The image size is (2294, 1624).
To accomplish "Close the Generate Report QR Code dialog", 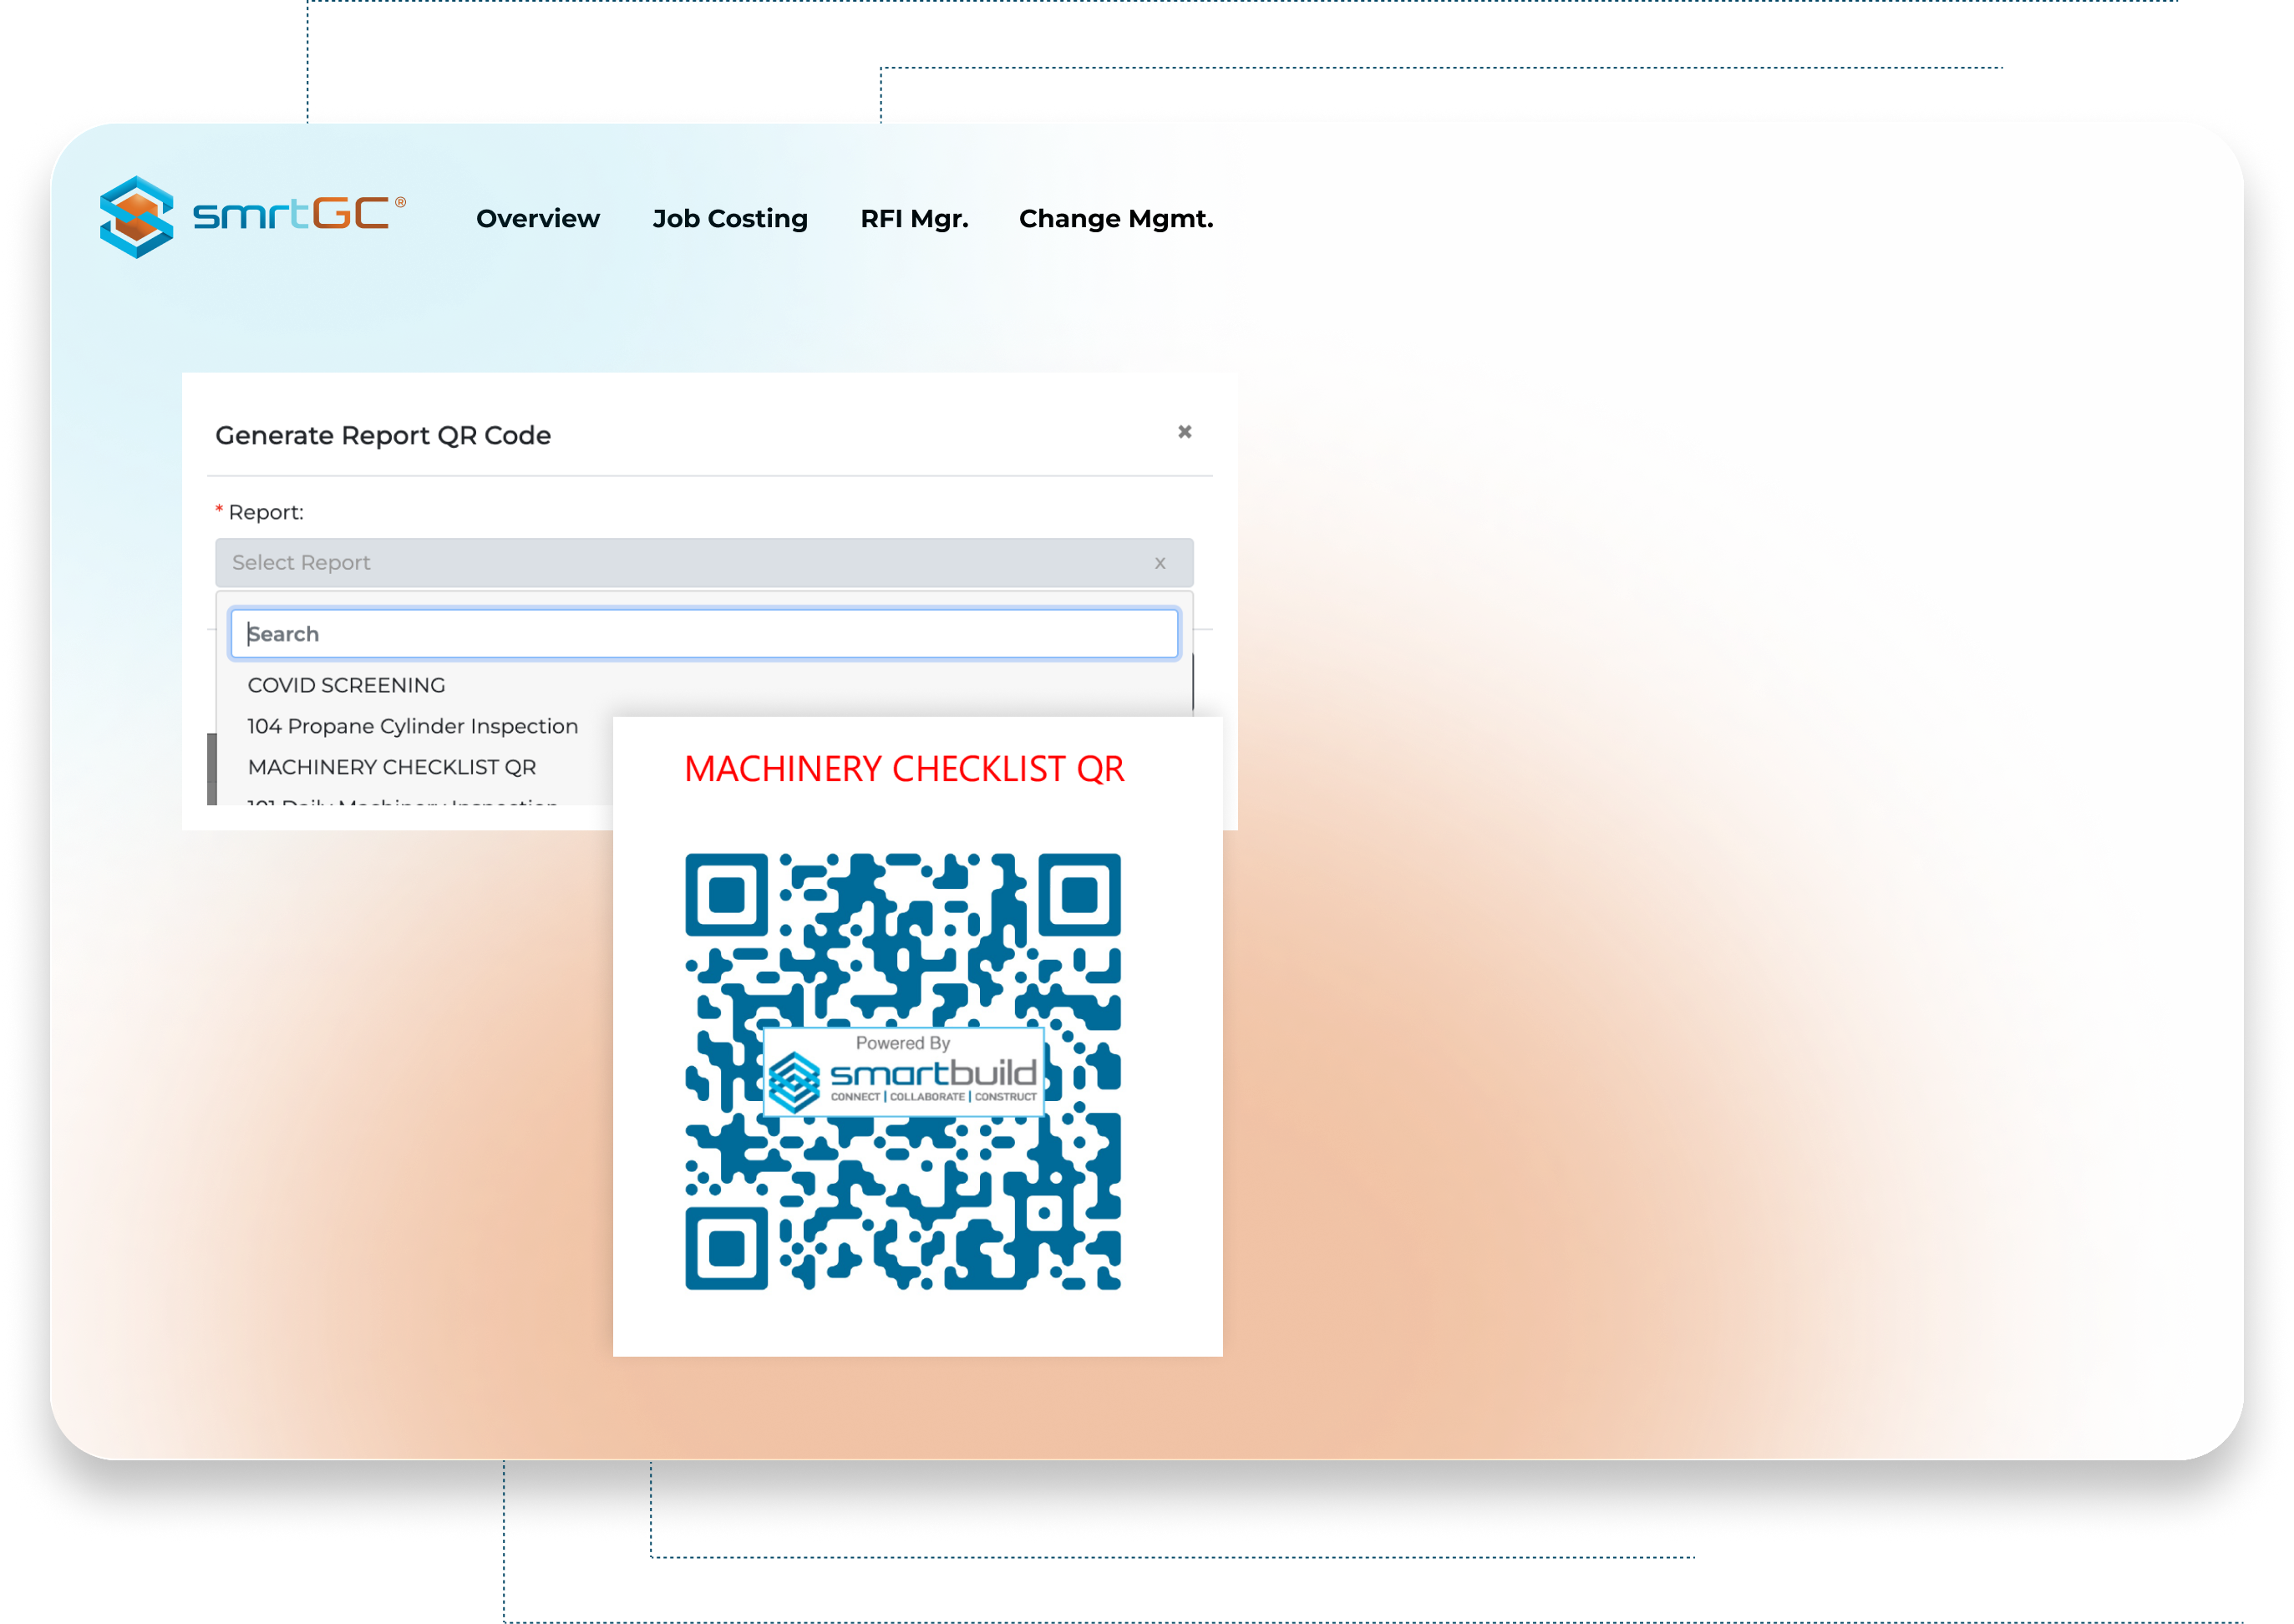I will [x=1184, y=432].
